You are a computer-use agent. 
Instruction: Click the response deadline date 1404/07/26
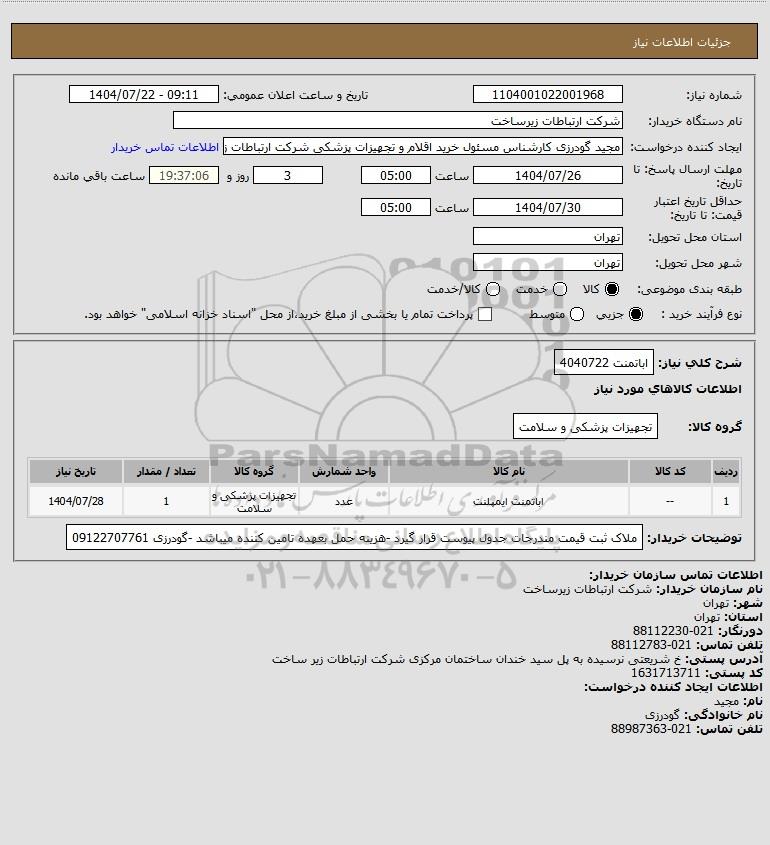547,175
